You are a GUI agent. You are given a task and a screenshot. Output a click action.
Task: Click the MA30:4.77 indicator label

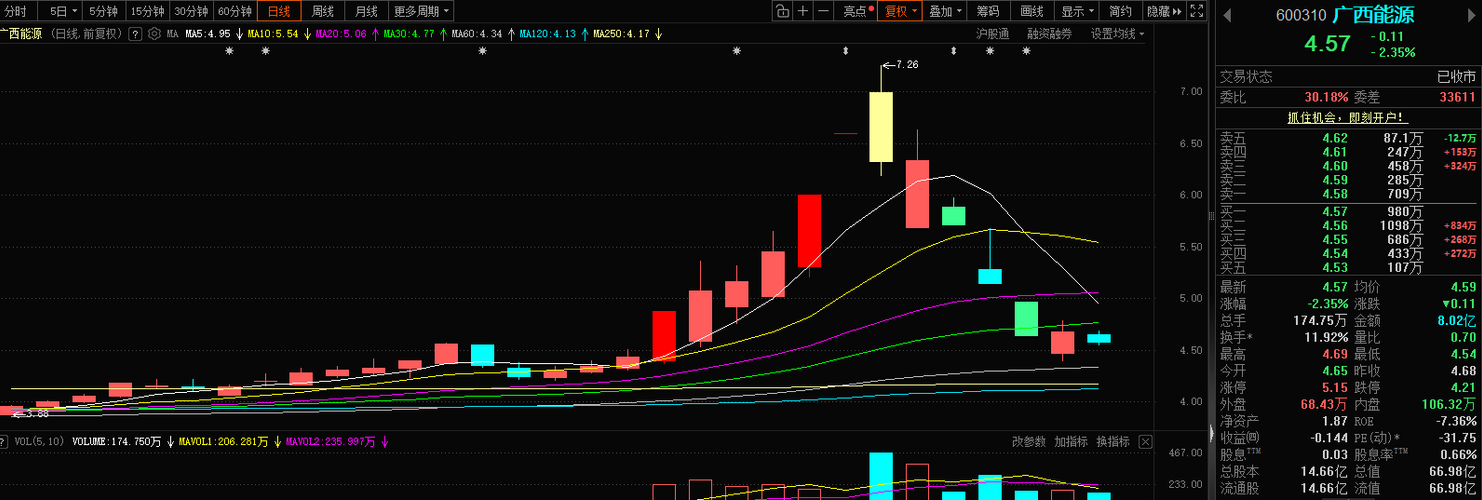[409, 33]
